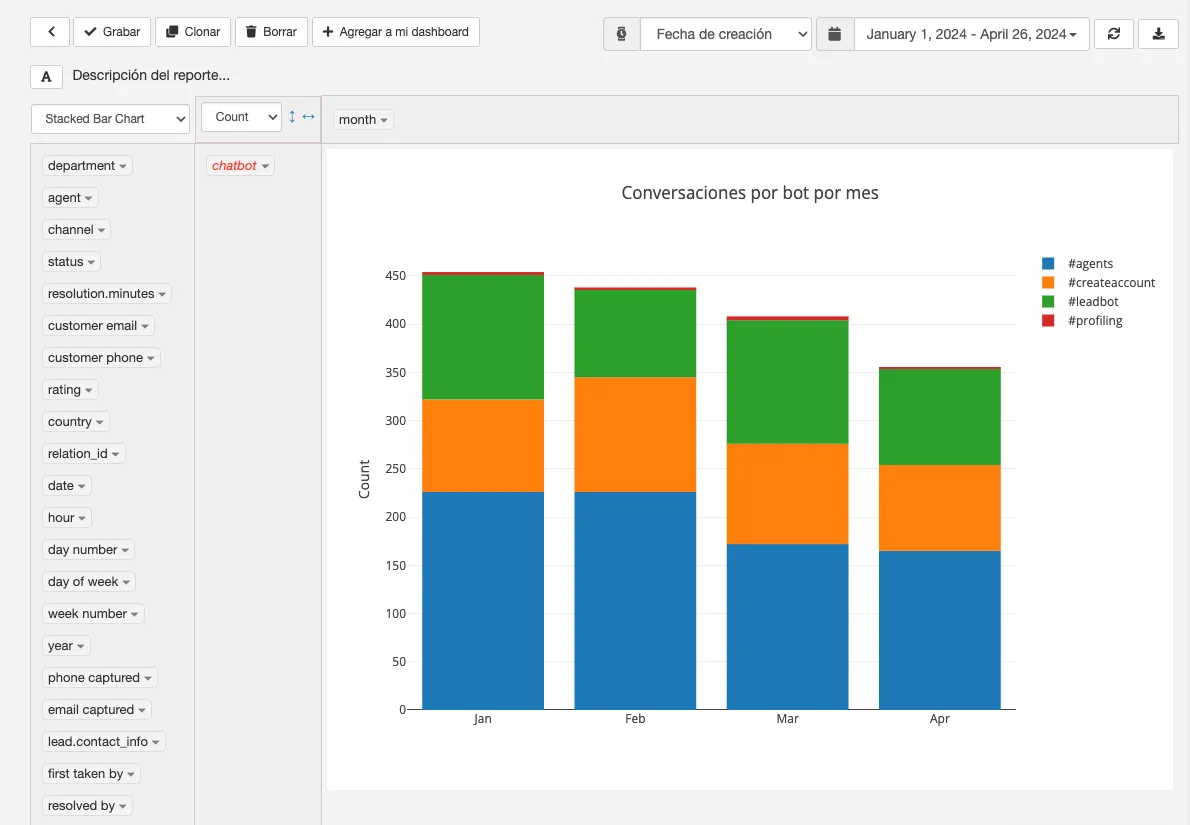
Task: Toggle #agents series via blue legend swatch
Action: (1048, 263)
